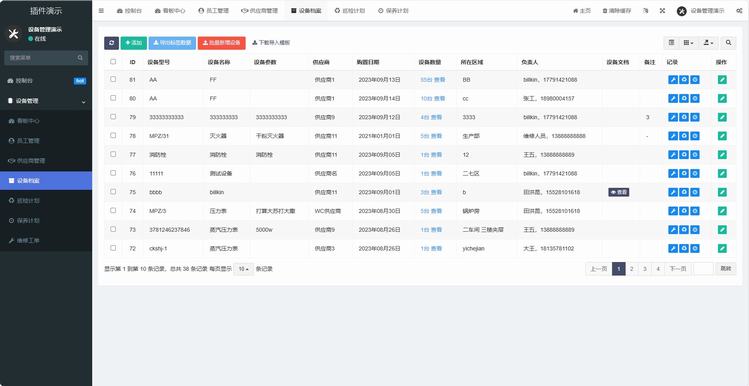Screen dimensions: 749x386
Task: Tick the select-all checkbox in table header
Action: [113, 62]
